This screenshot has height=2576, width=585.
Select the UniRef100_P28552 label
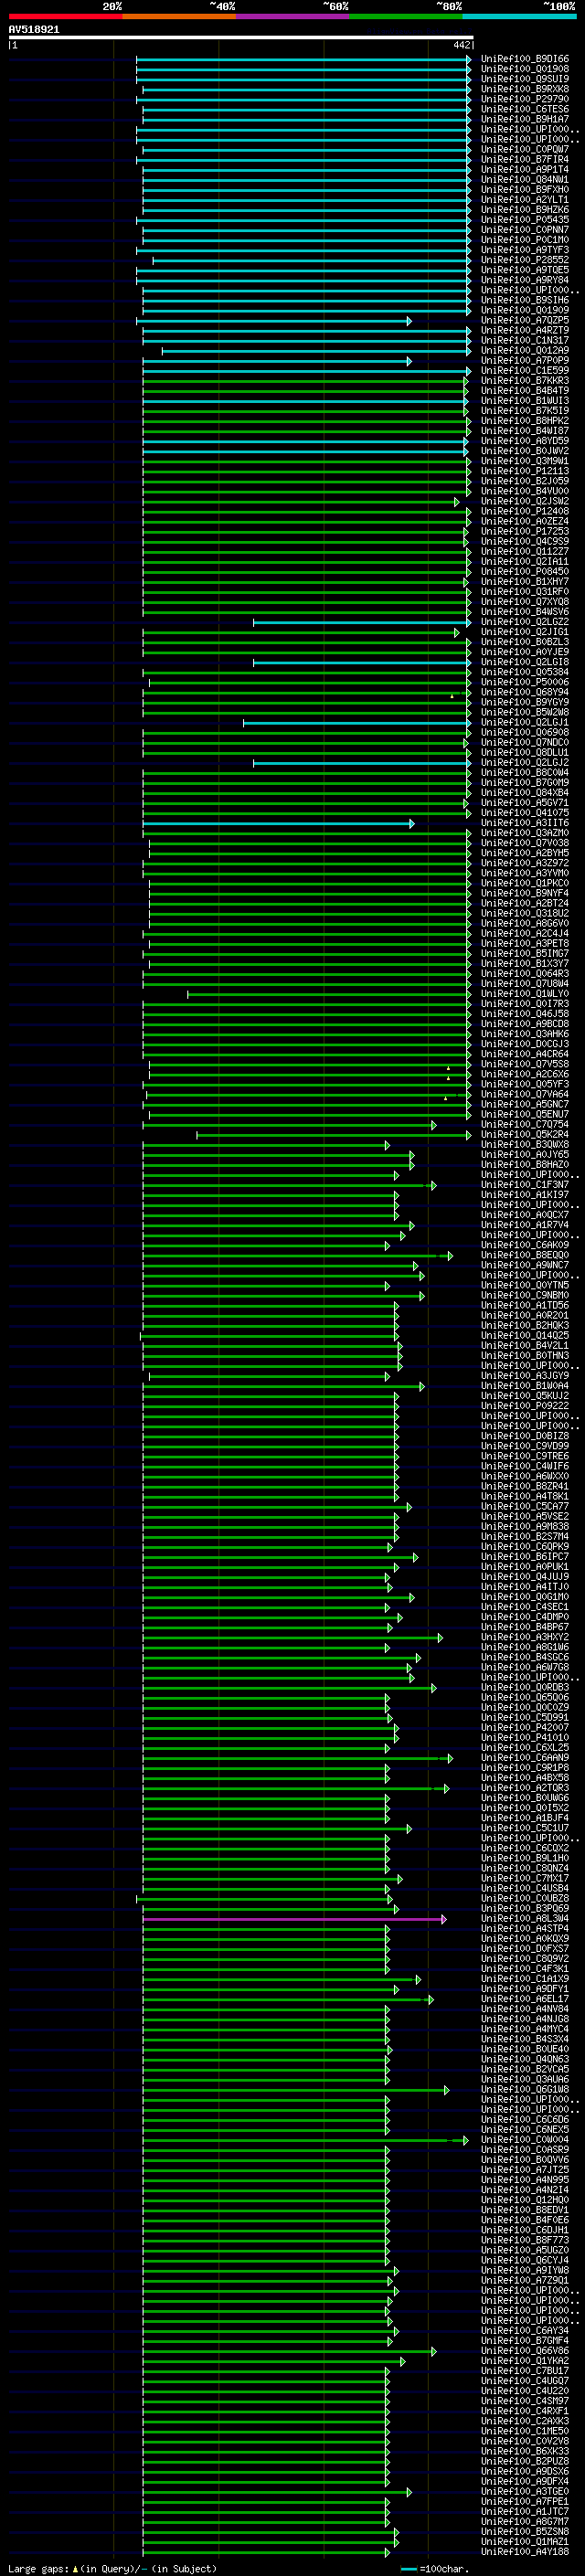(x=525, y=260)
